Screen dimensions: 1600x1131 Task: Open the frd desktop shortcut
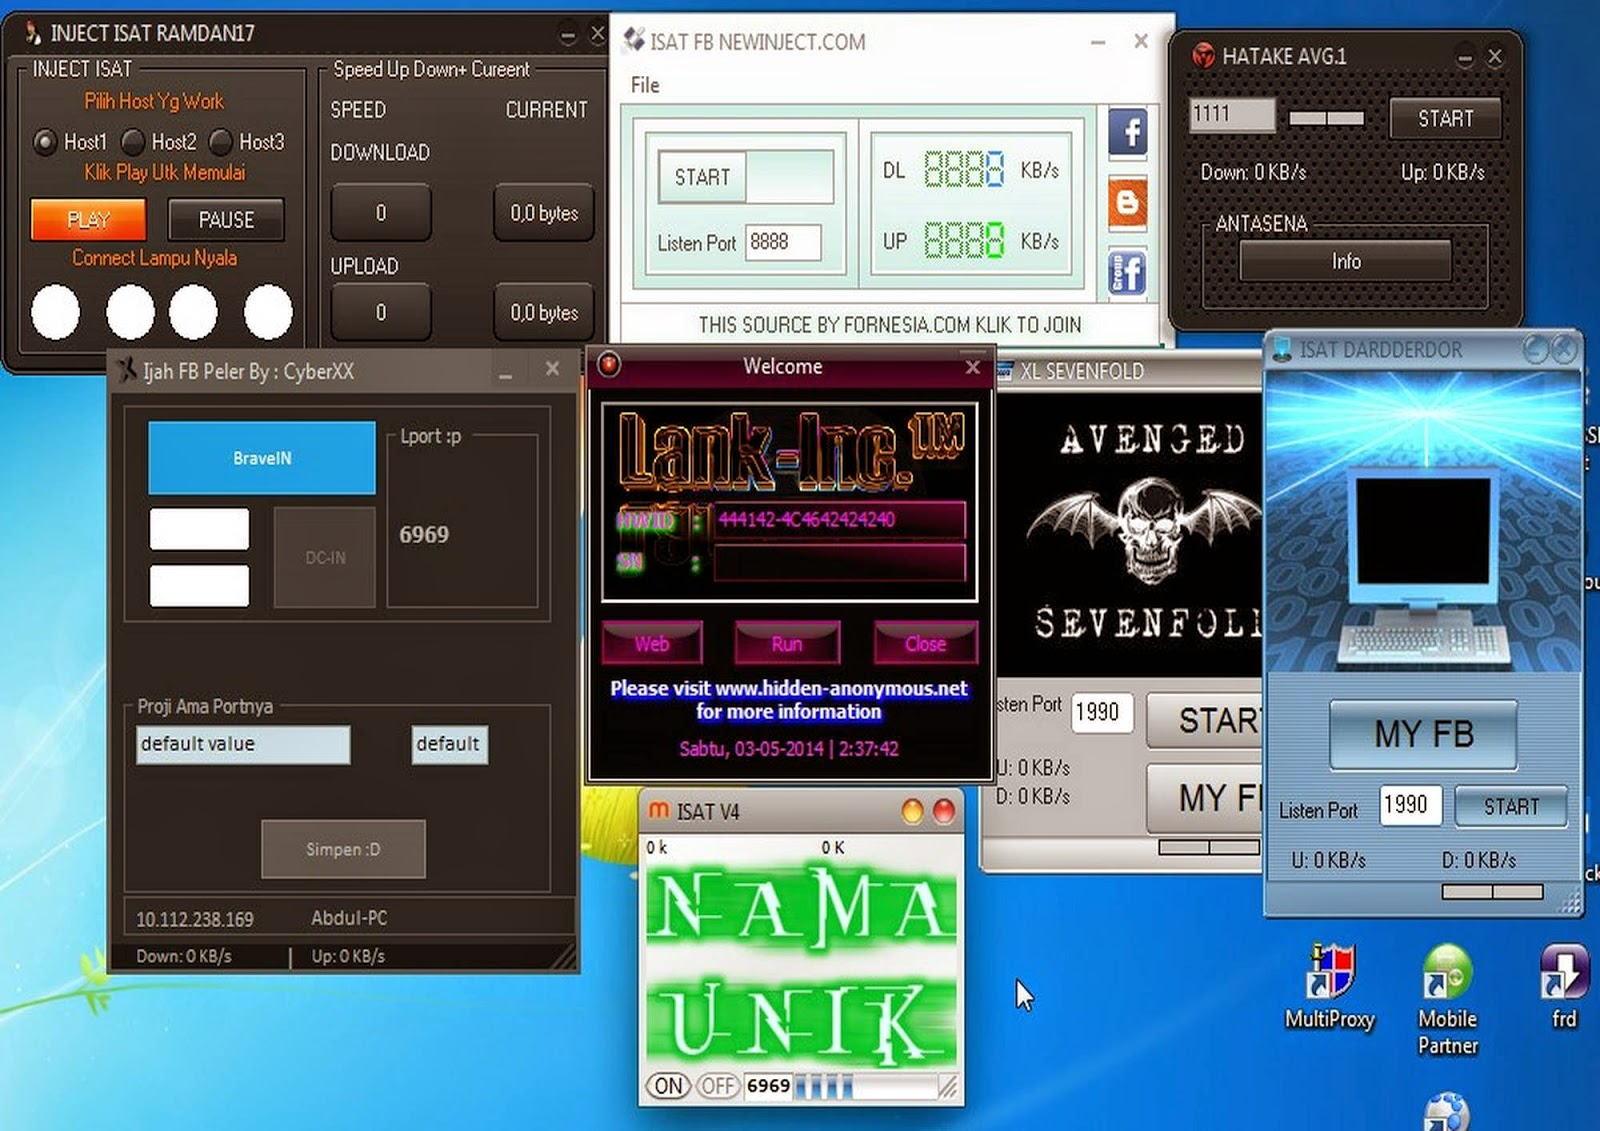point(1564,987)
